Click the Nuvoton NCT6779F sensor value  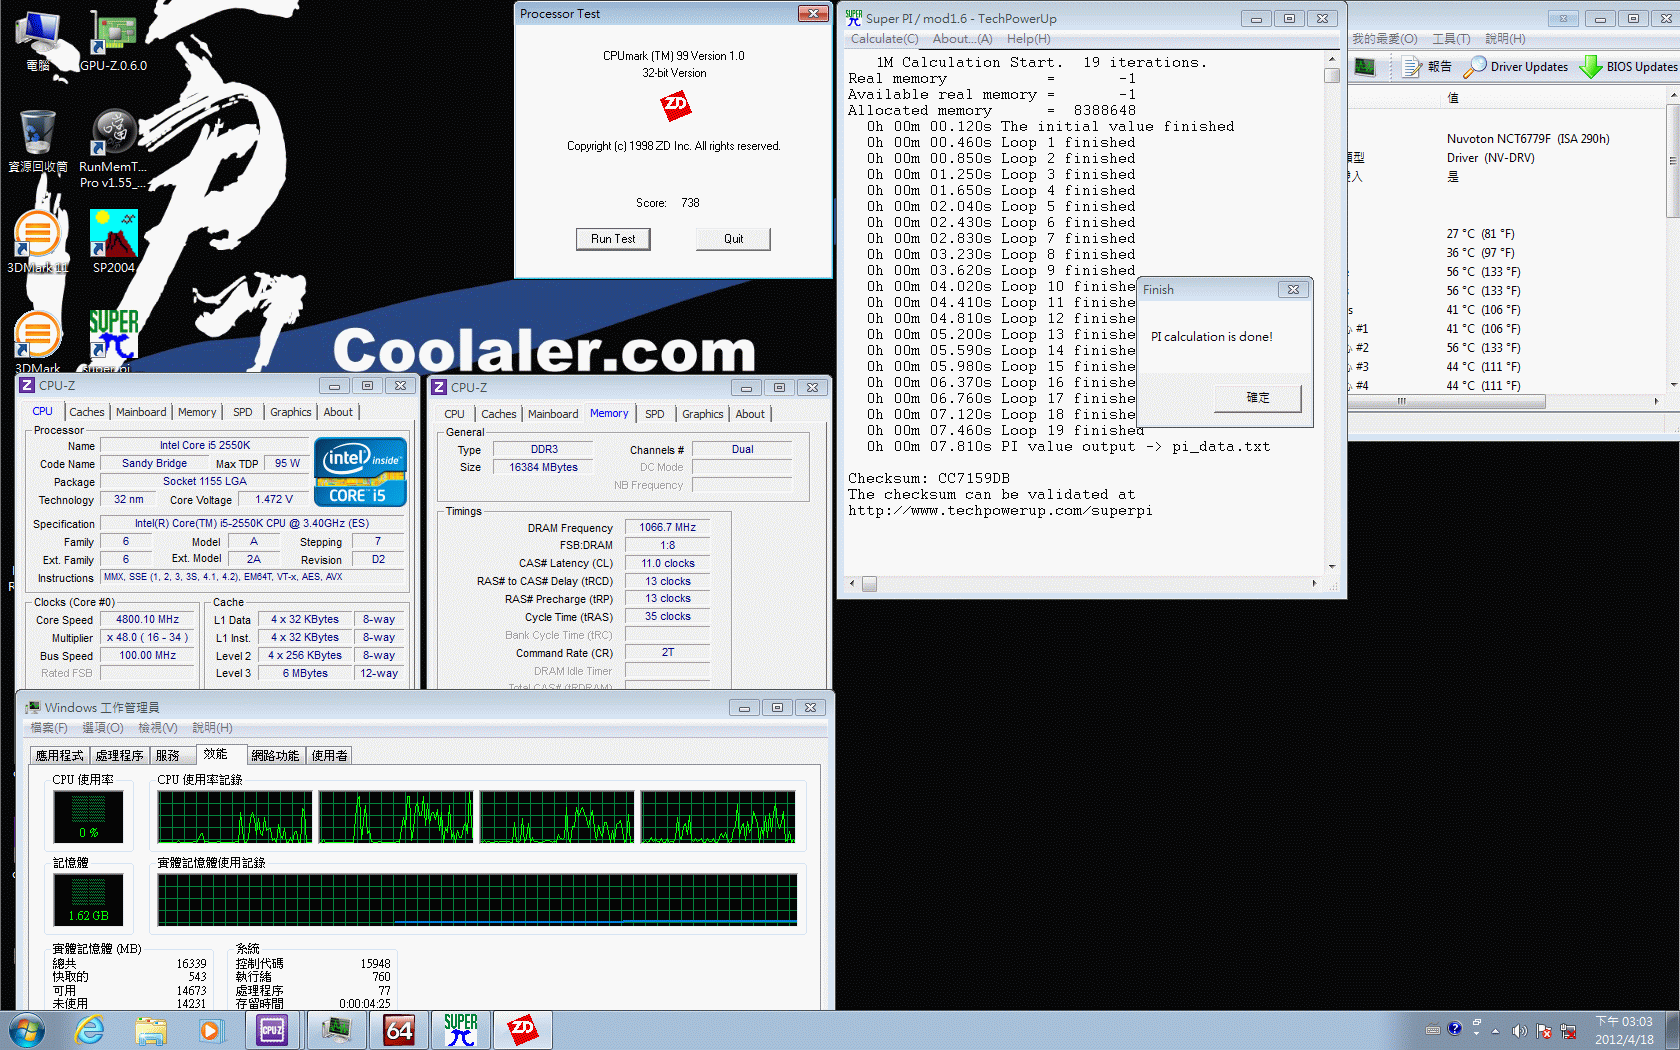(1528, 139)
